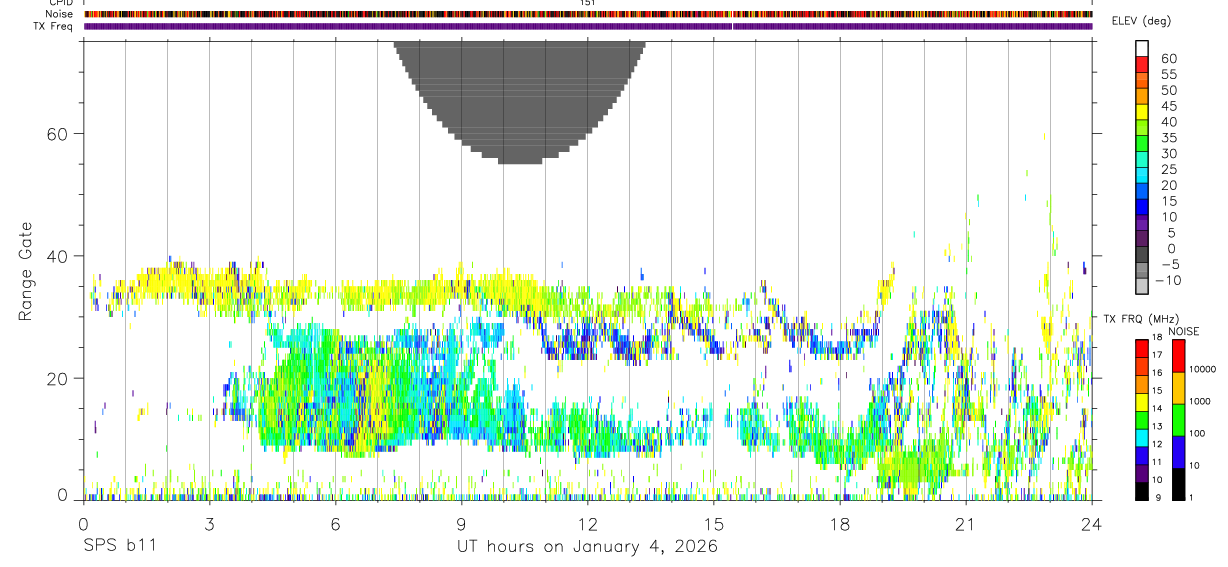Click the 'ELEV (deg)' color bar title
Viewport: 1228px width, 567px height.
click(1141, 21)
